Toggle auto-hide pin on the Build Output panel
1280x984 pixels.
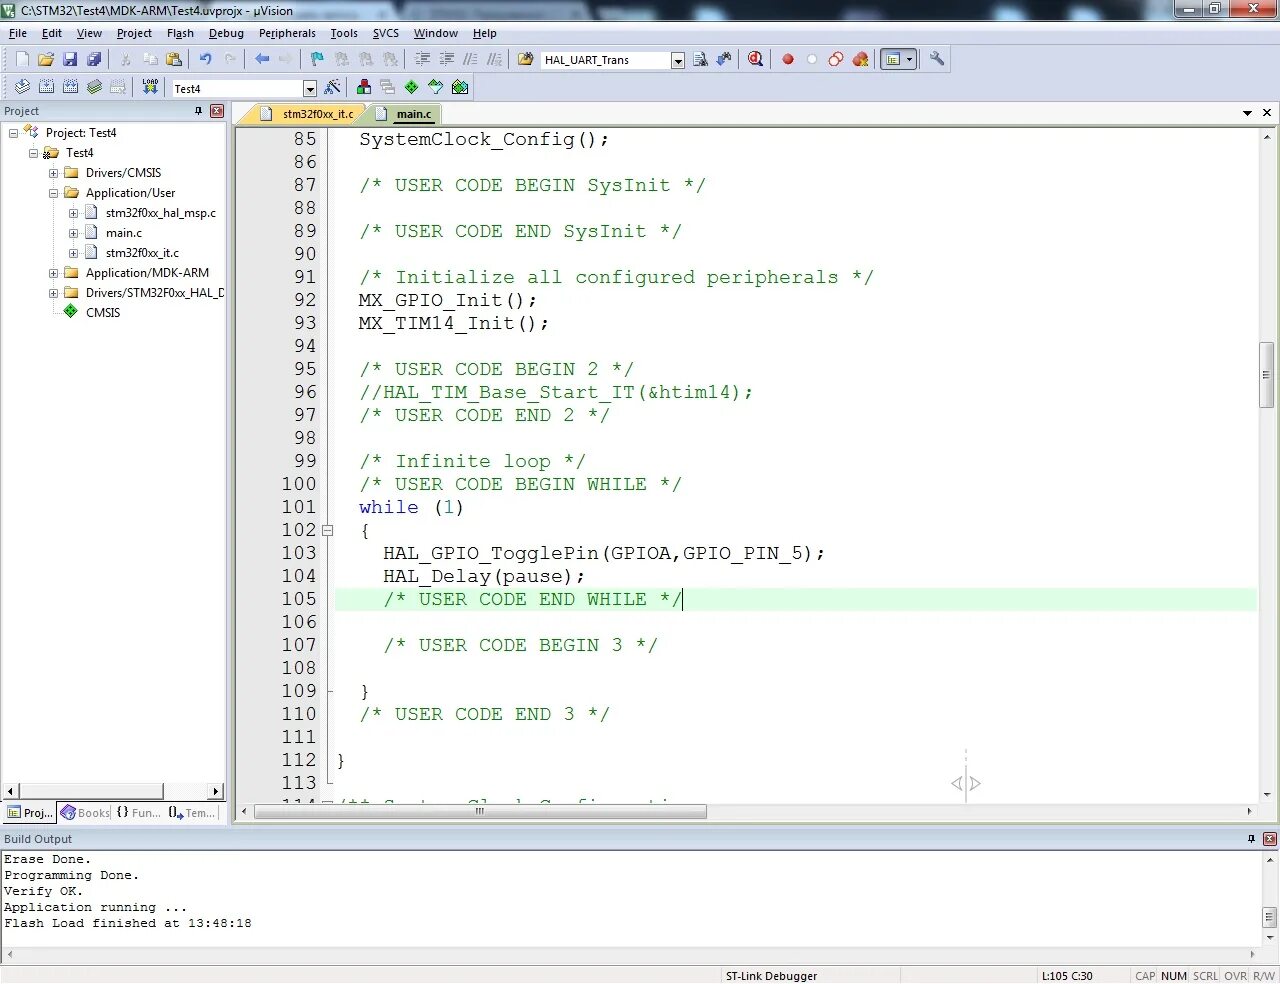coord(1251,839)
